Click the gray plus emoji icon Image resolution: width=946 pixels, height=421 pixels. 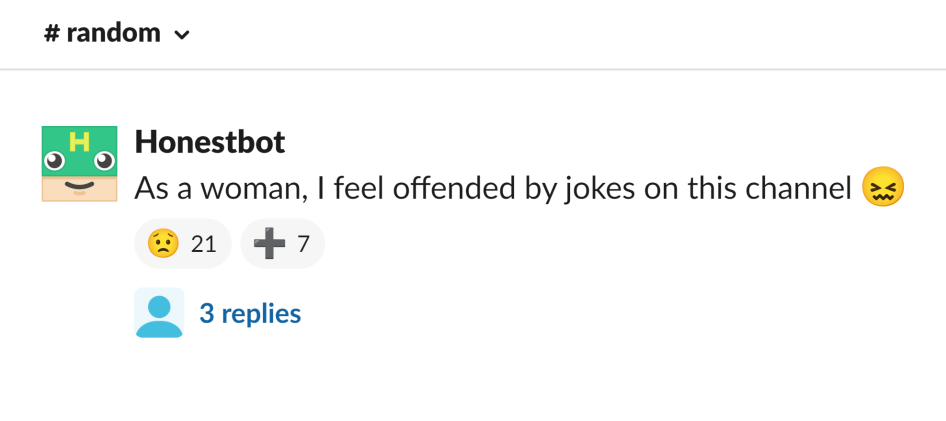pos(269,244)
